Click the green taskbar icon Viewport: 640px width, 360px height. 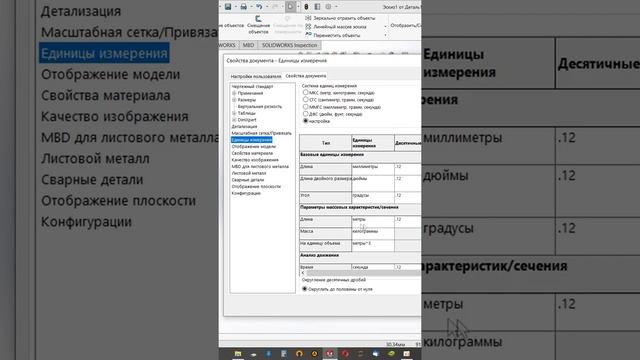click(x=391, y=353)
